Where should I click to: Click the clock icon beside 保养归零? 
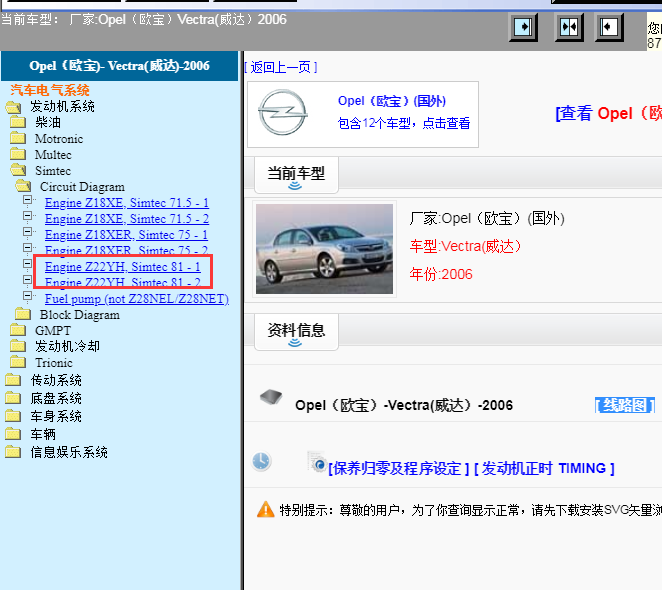click(261, 461)
